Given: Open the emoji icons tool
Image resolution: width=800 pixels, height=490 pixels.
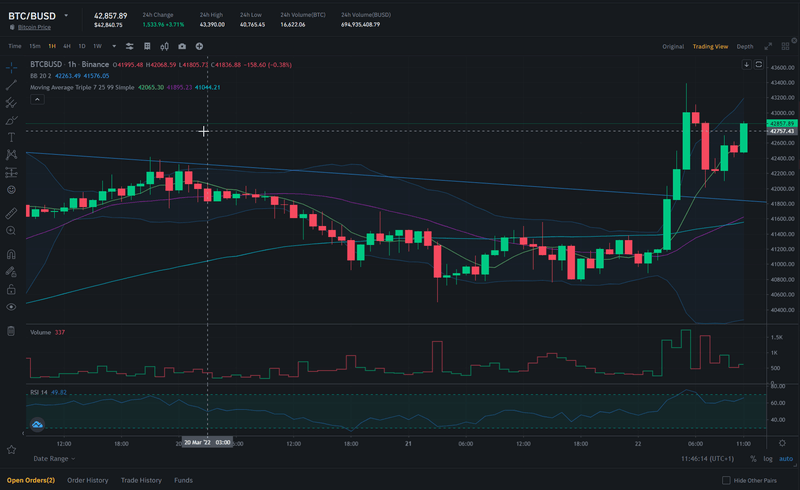Looking at the screenshot, I should click(11, 190).
